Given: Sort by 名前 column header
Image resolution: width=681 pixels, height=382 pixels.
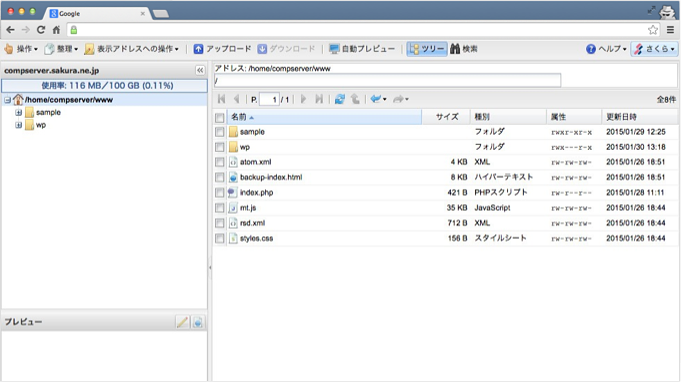Looking at the screenshot, I should coord(324,117).
